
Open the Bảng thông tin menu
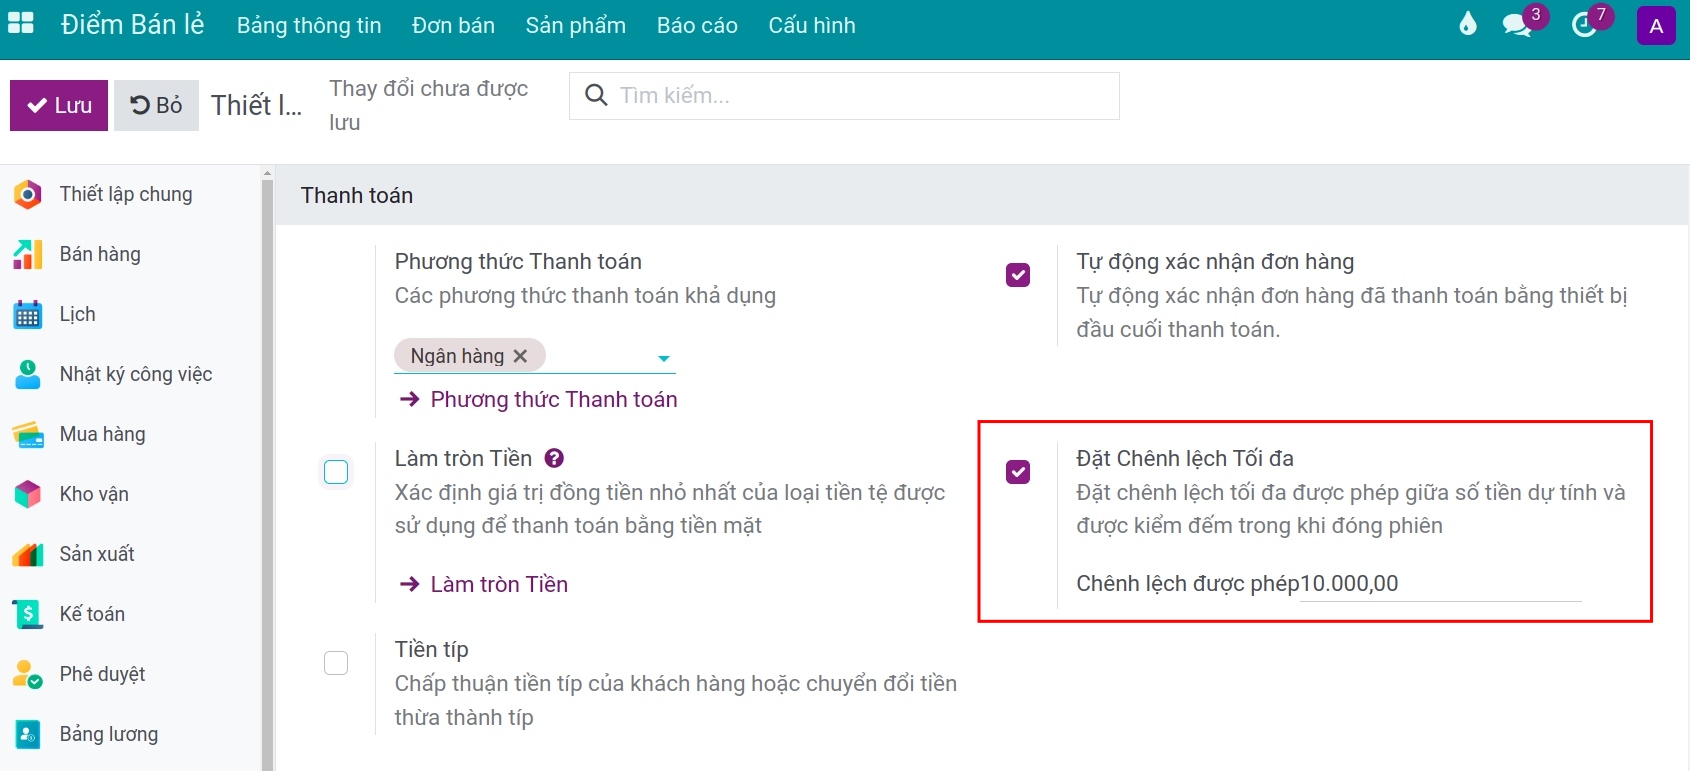309,25
